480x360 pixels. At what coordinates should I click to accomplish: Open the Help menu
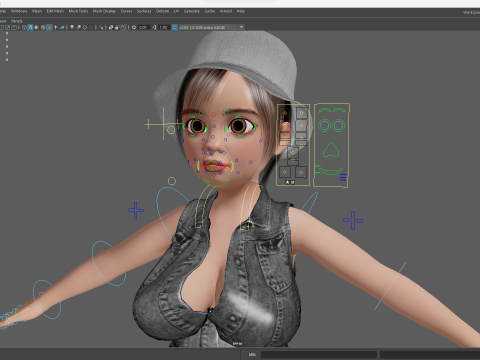(241, 11)
